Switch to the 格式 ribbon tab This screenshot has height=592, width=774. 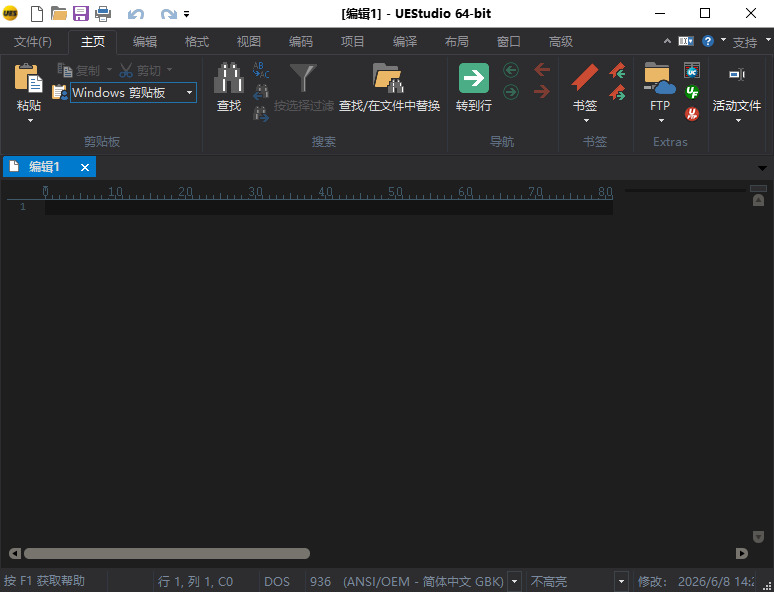coord(196,41)
